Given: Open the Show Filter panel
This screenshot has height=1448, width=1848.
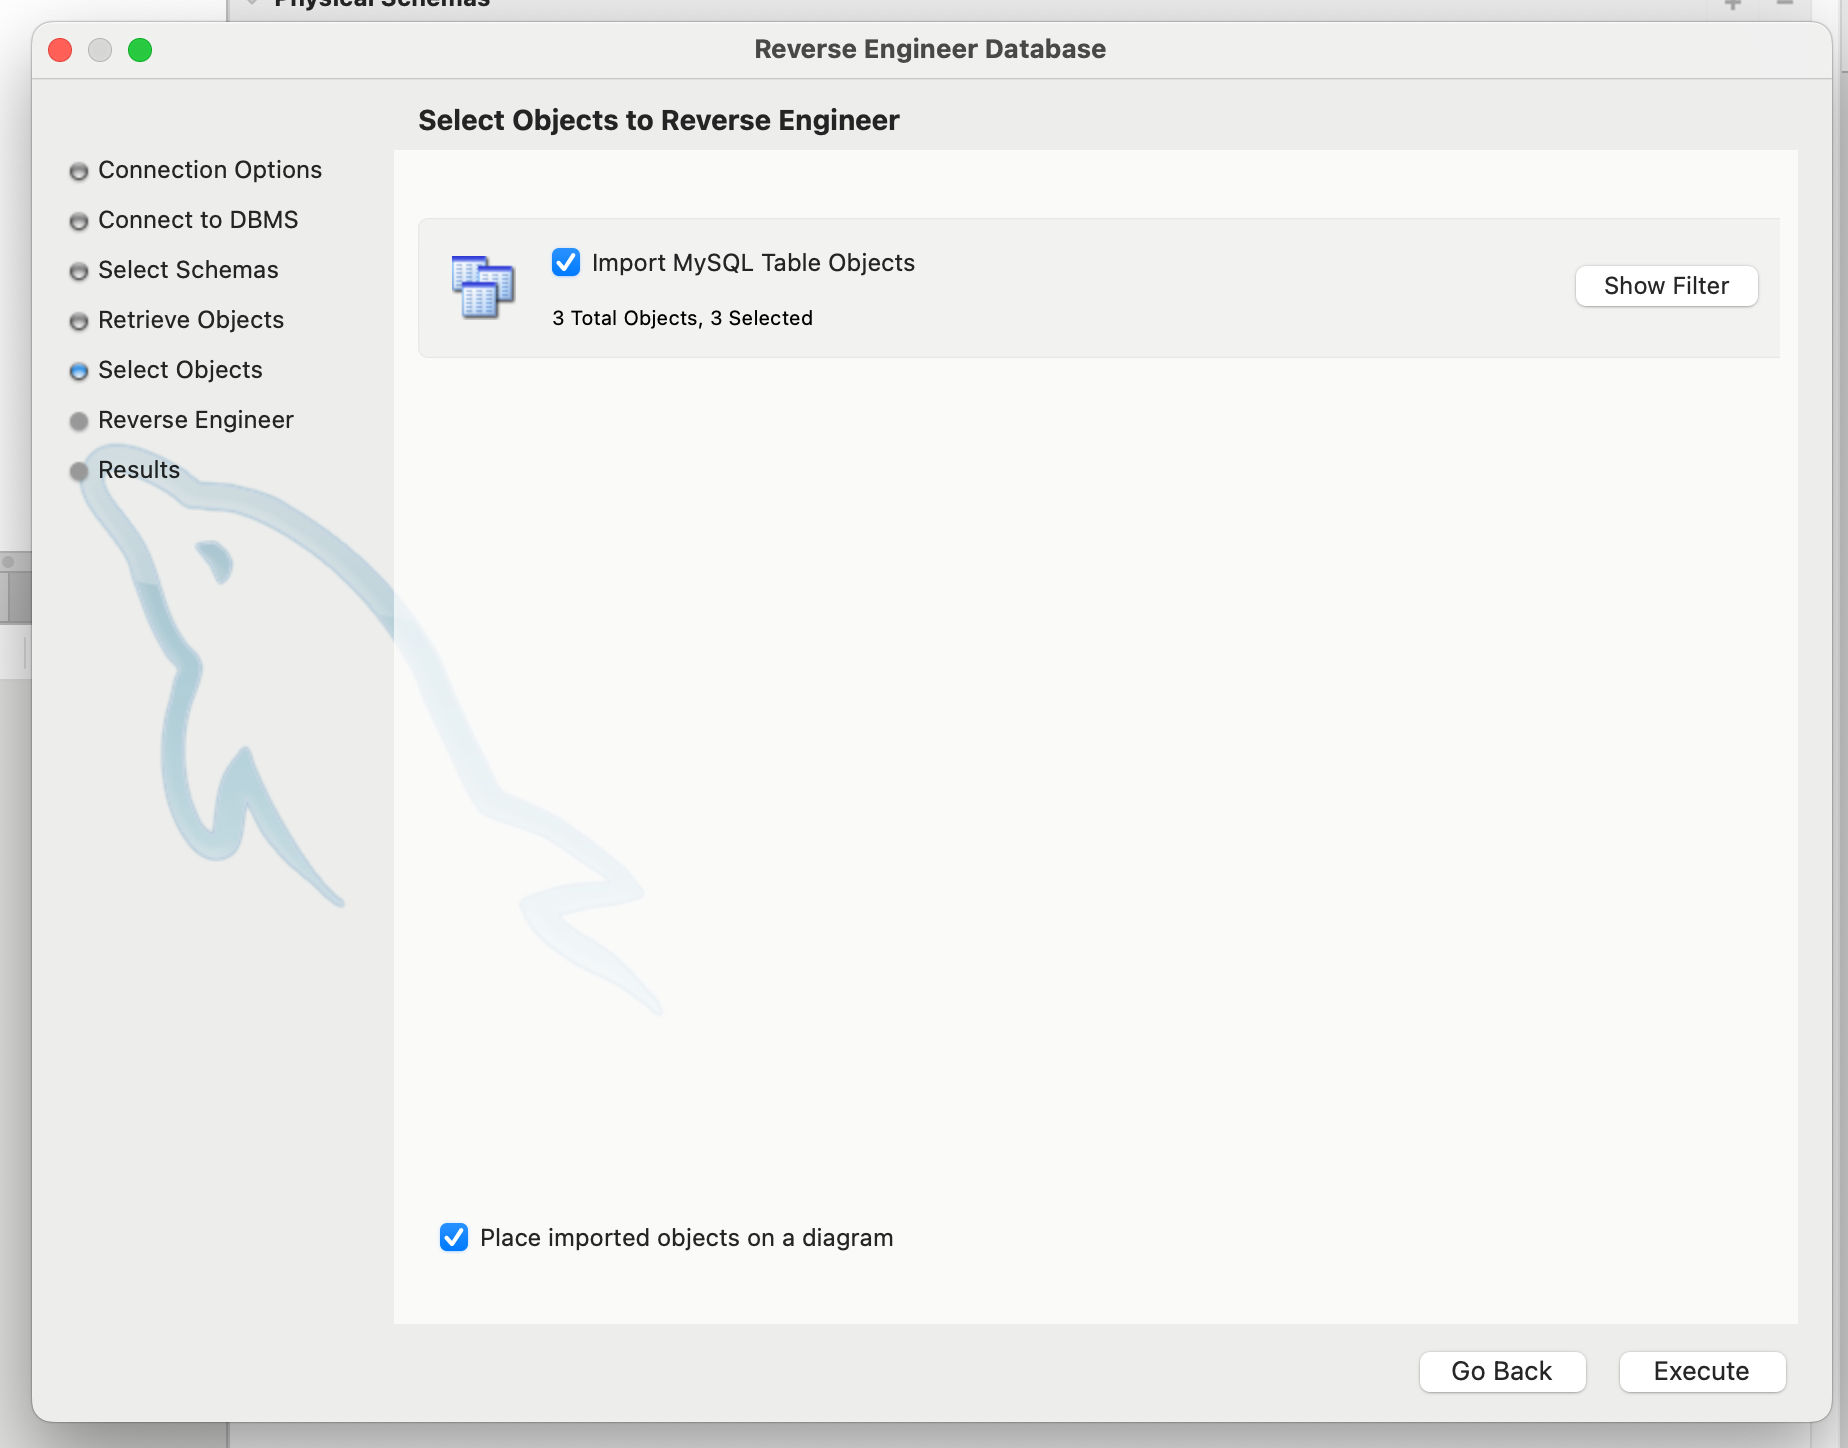Looking at the screenshot, I should (x=1666, y=286).
